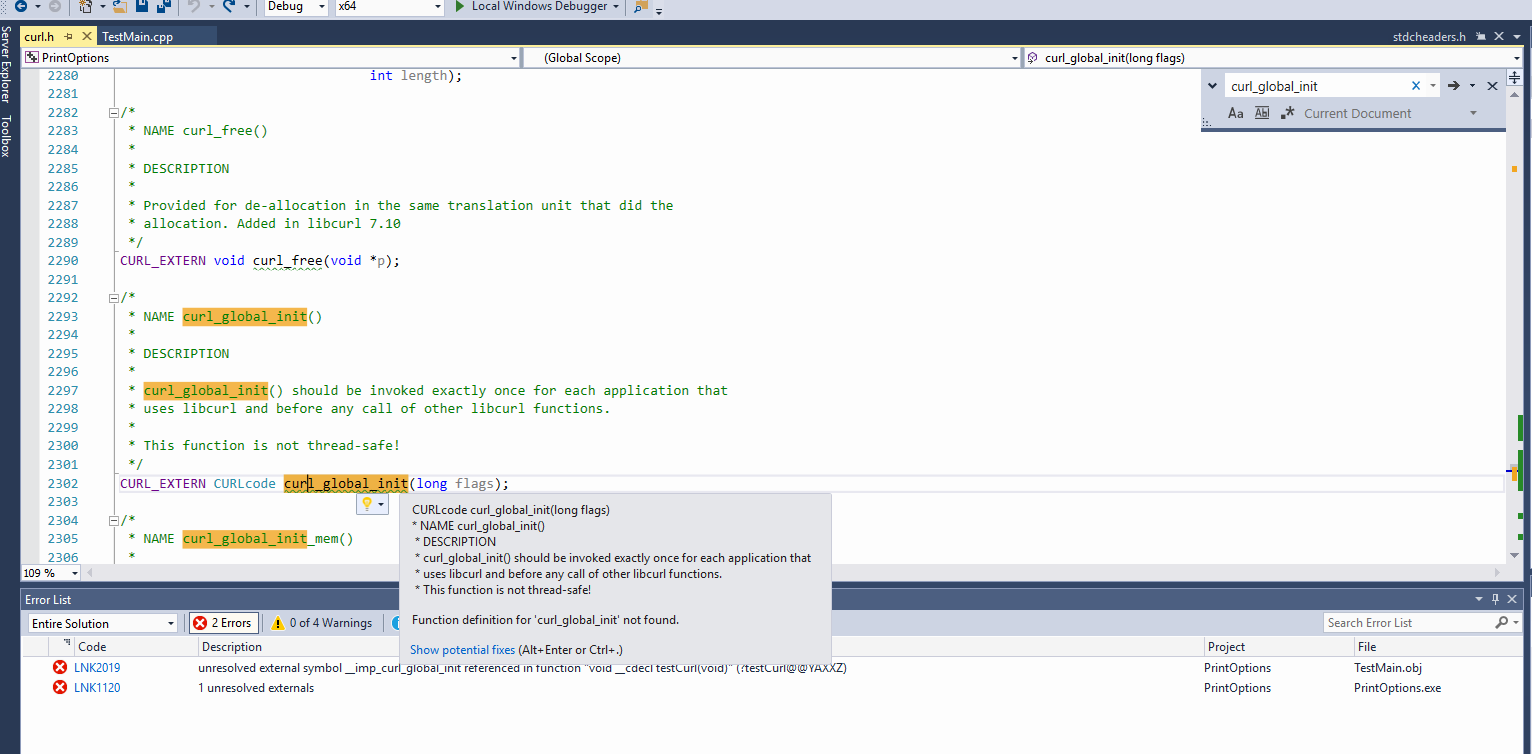This screenshot has width=1532, height=754.
Task: Pin the curl.h tab
Action: 69,36
